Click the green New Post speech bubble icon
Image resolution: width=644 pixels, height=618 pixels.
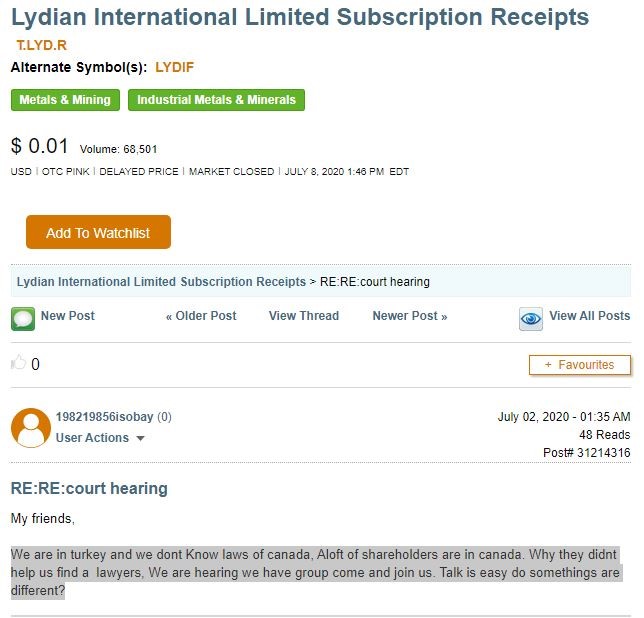[23, 319]
